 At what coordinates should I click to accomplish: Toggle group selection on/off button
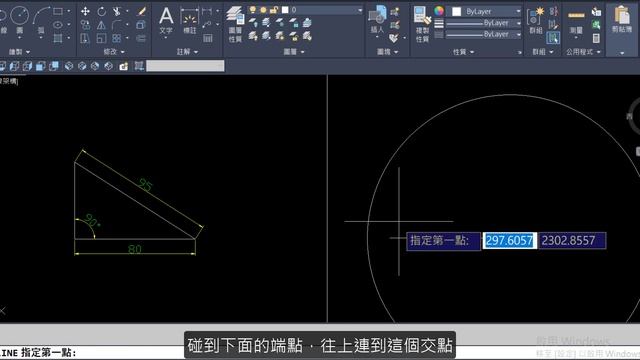coord(553,38)
